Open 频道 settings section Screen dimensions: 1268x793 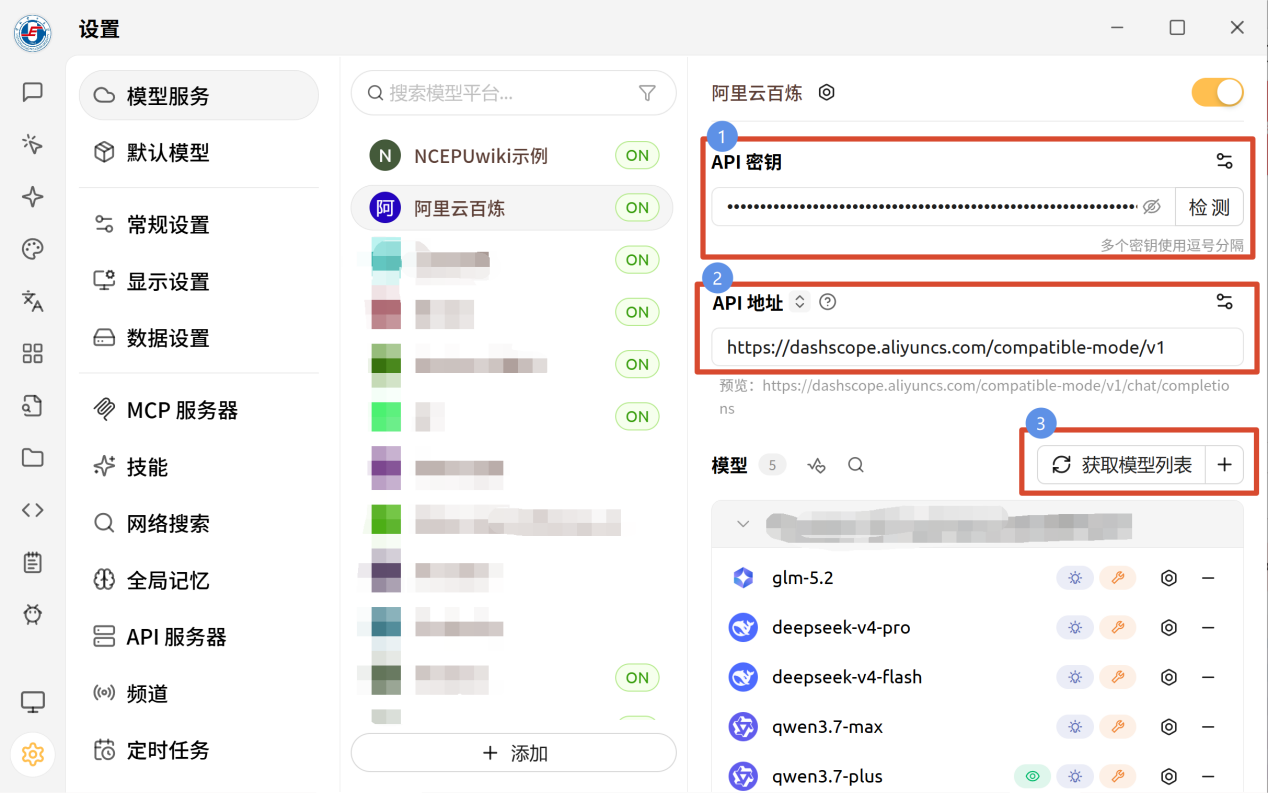pos(199,693)
